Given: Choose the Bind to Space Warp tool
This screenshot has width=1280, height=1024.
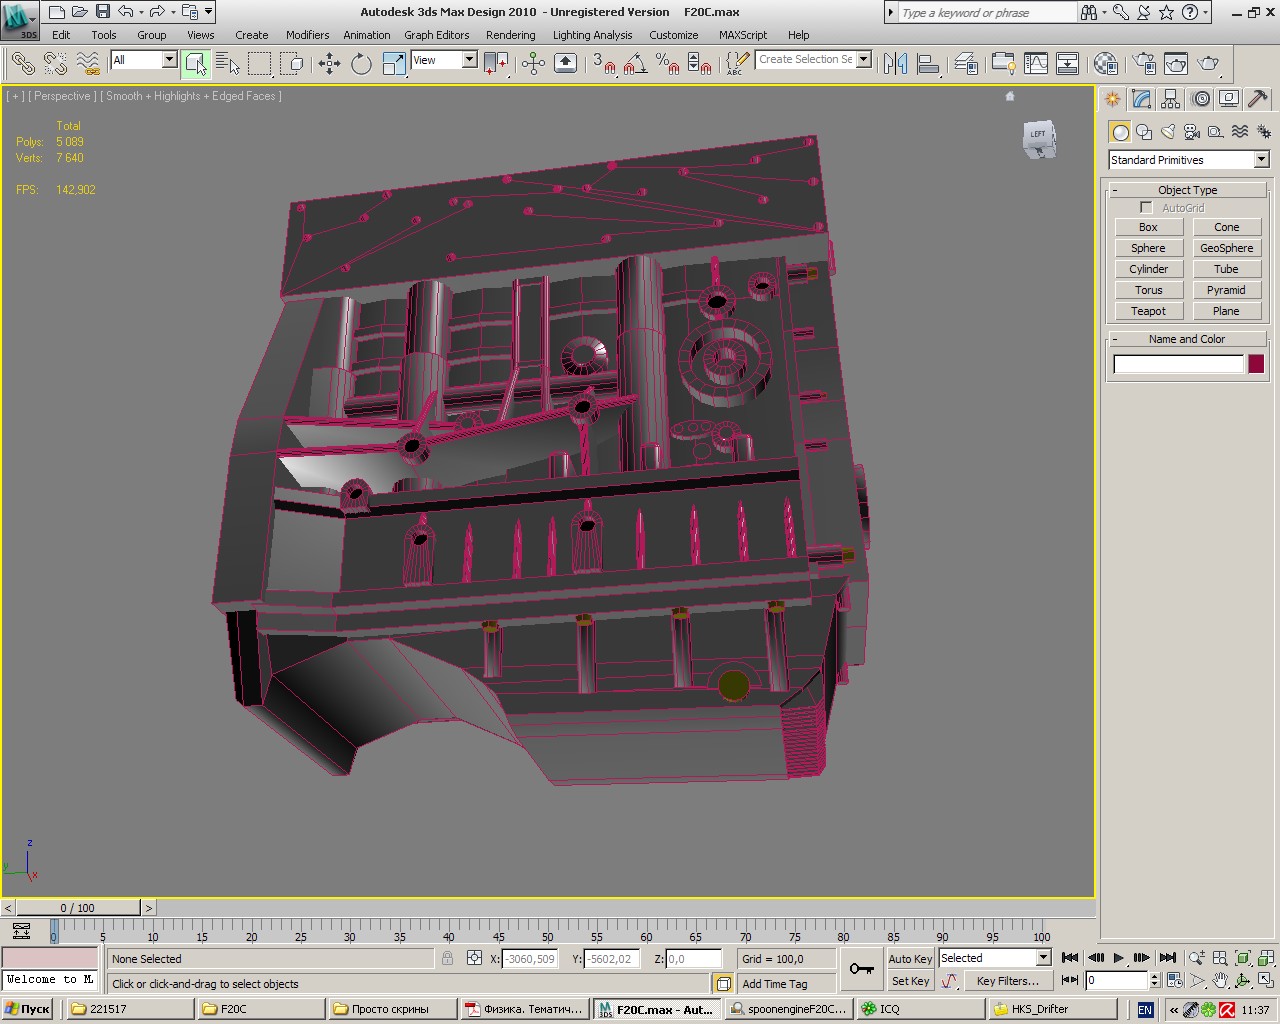Looking at the screenshot, I should click(x=88, y=64).
